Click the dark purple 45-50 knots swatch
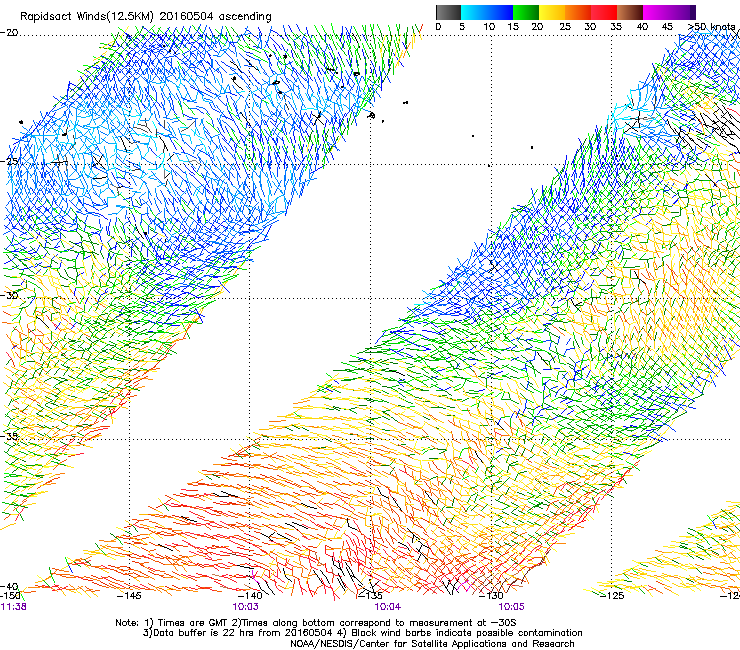Image resolution: width=740 pixels, height=650 pixels. (x=682, y=12)
